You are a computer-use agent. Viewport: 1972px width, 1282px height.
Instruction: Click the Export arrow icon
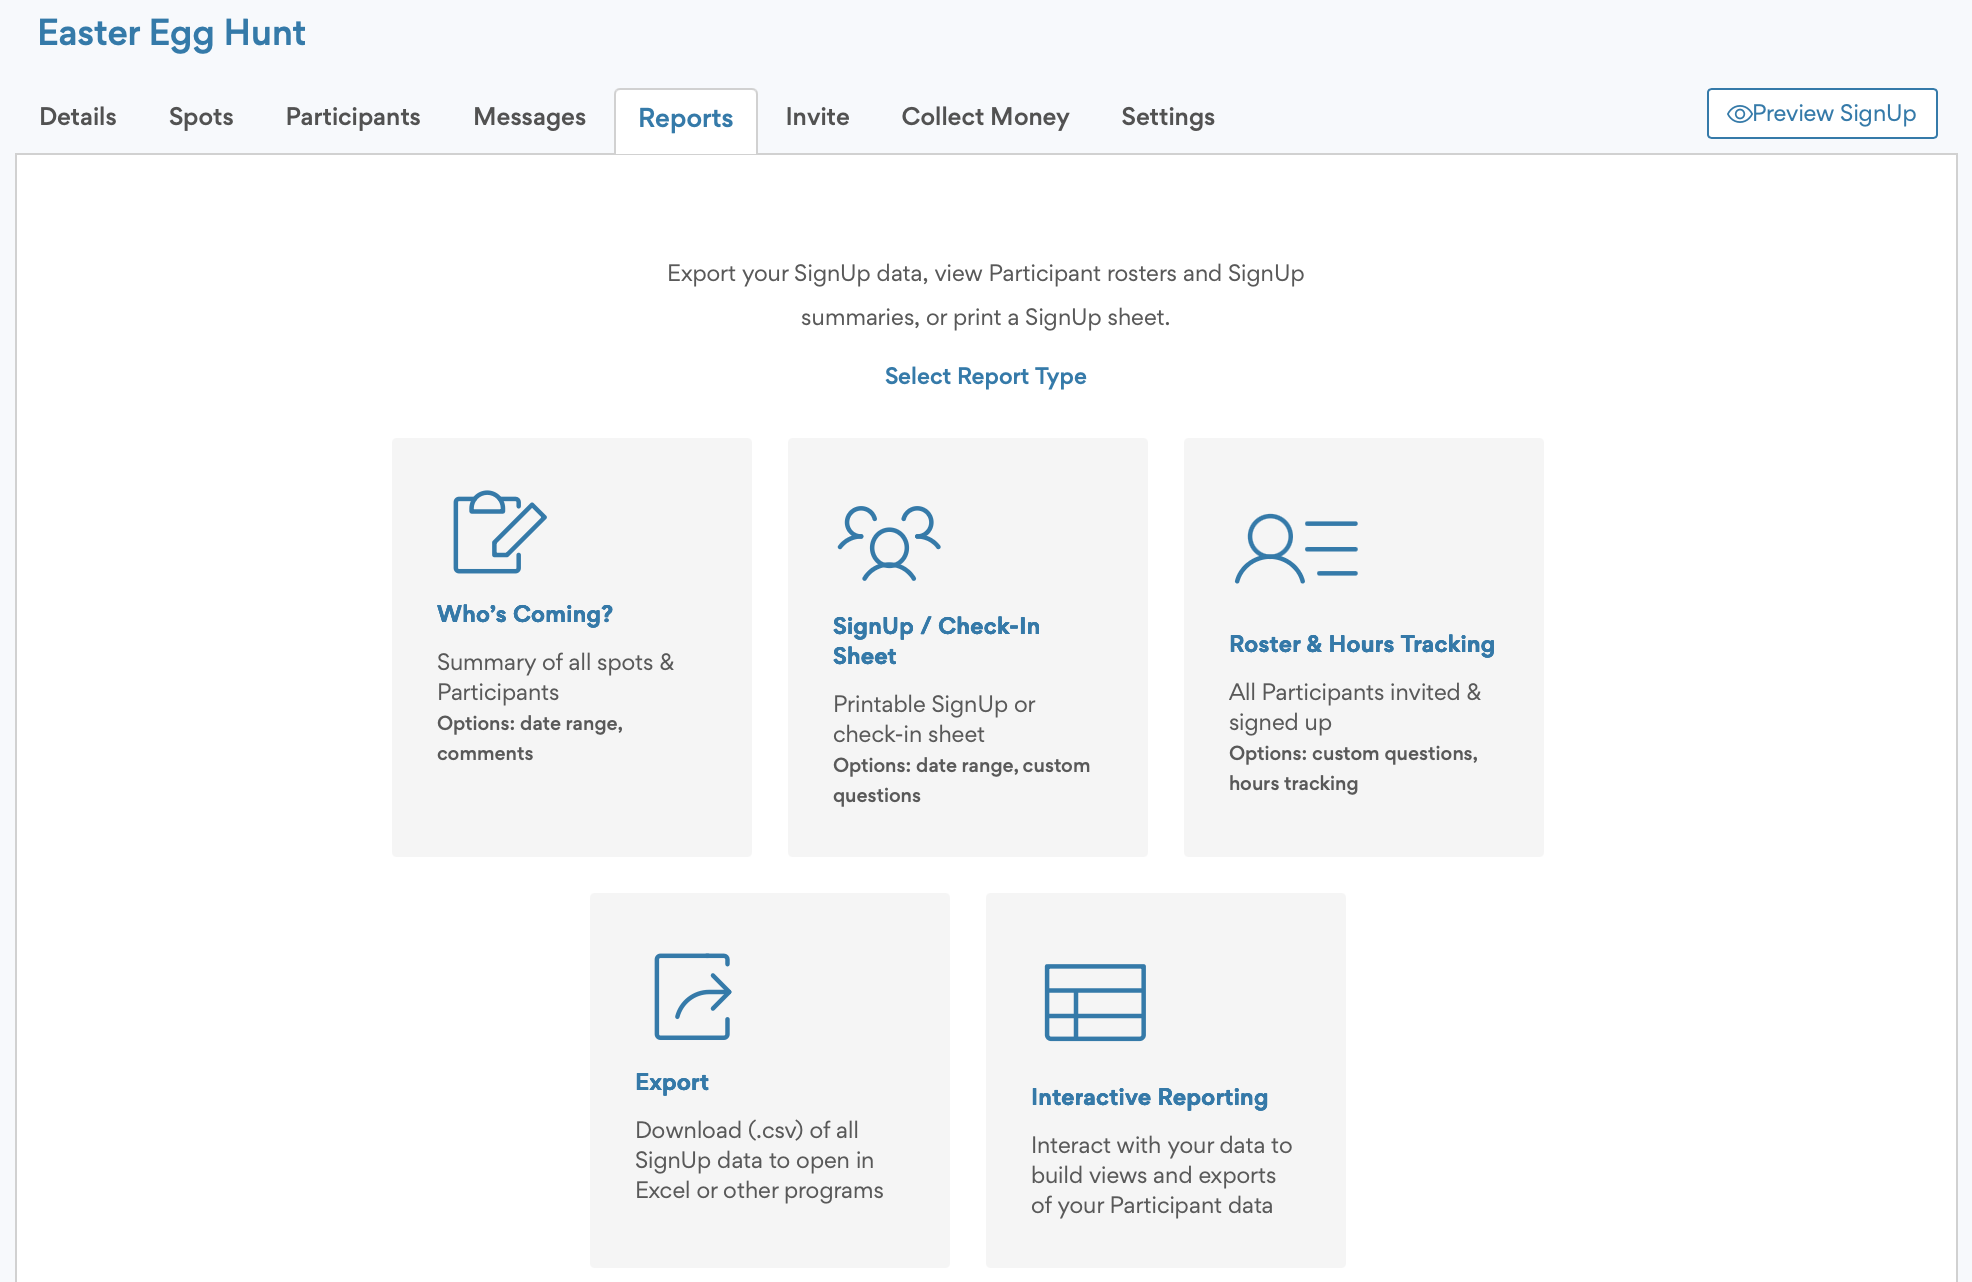(x=693, y=996)
